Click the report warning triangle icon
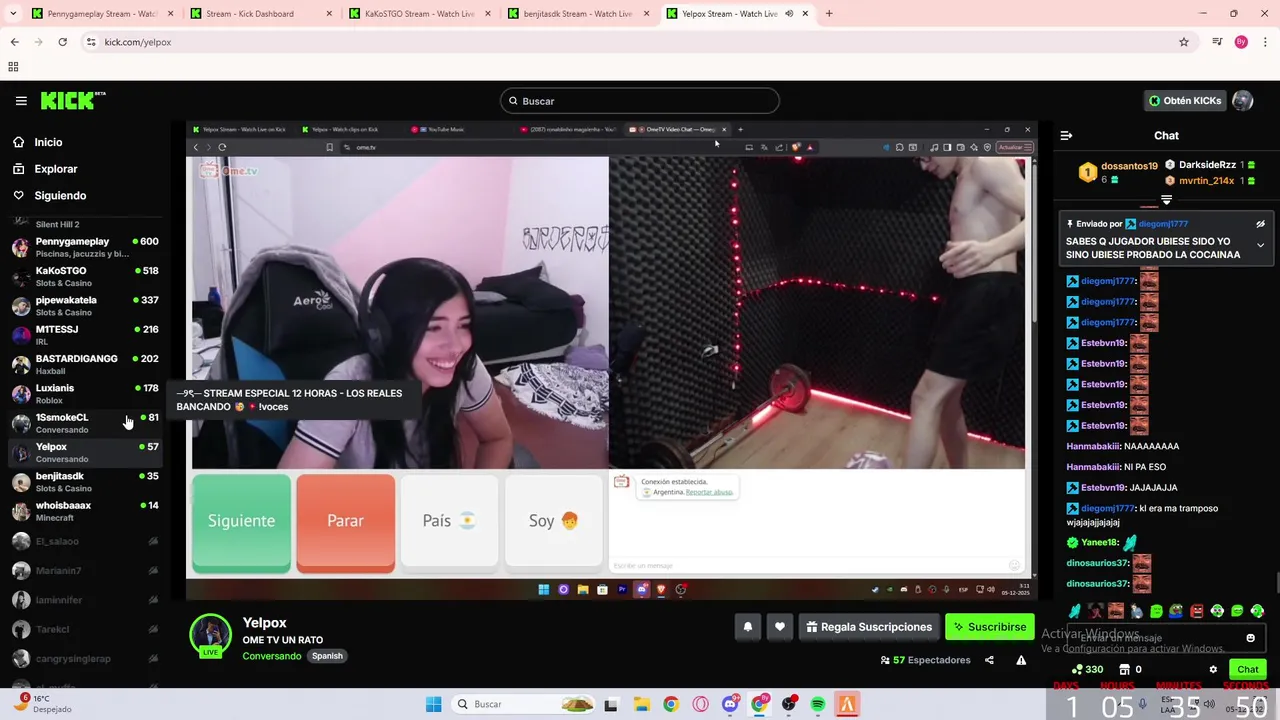 click(1021, 660)
